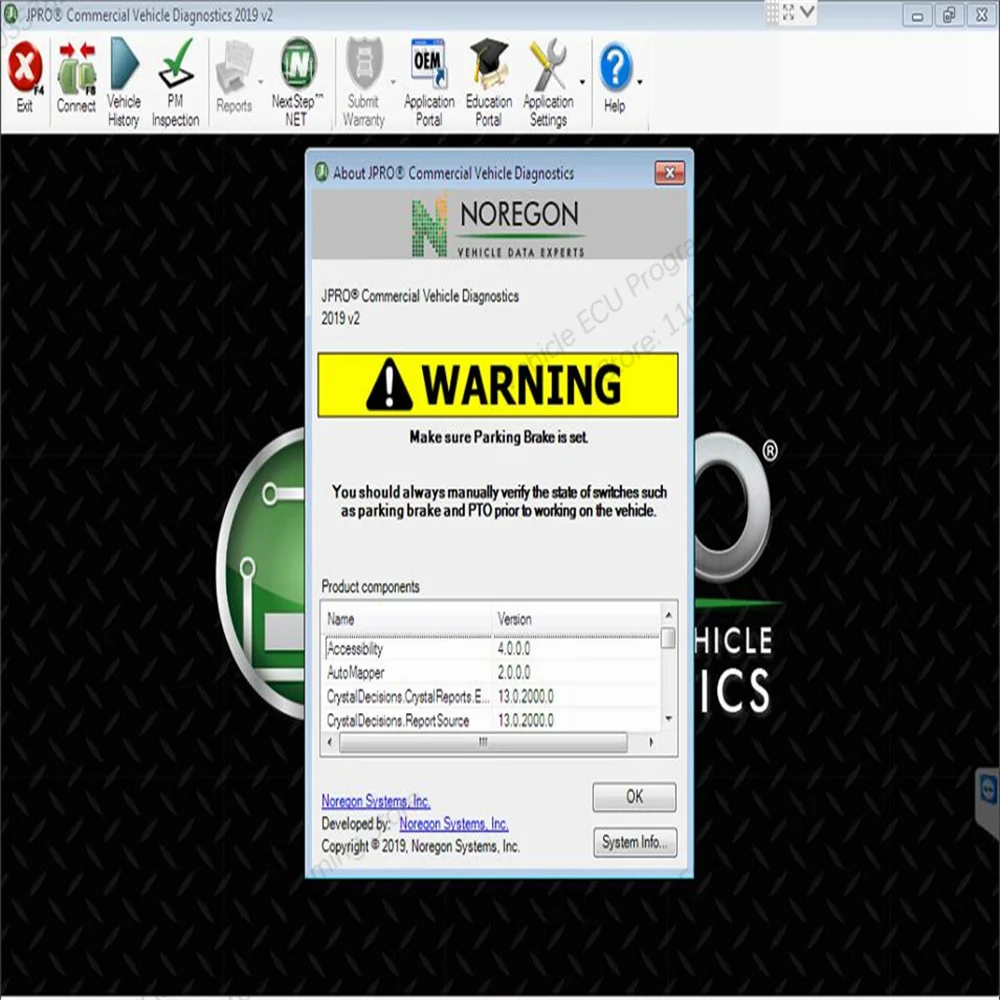Expand the Help dropdown arrow
Screen dimensions: 1000x1000
point(640,82)
